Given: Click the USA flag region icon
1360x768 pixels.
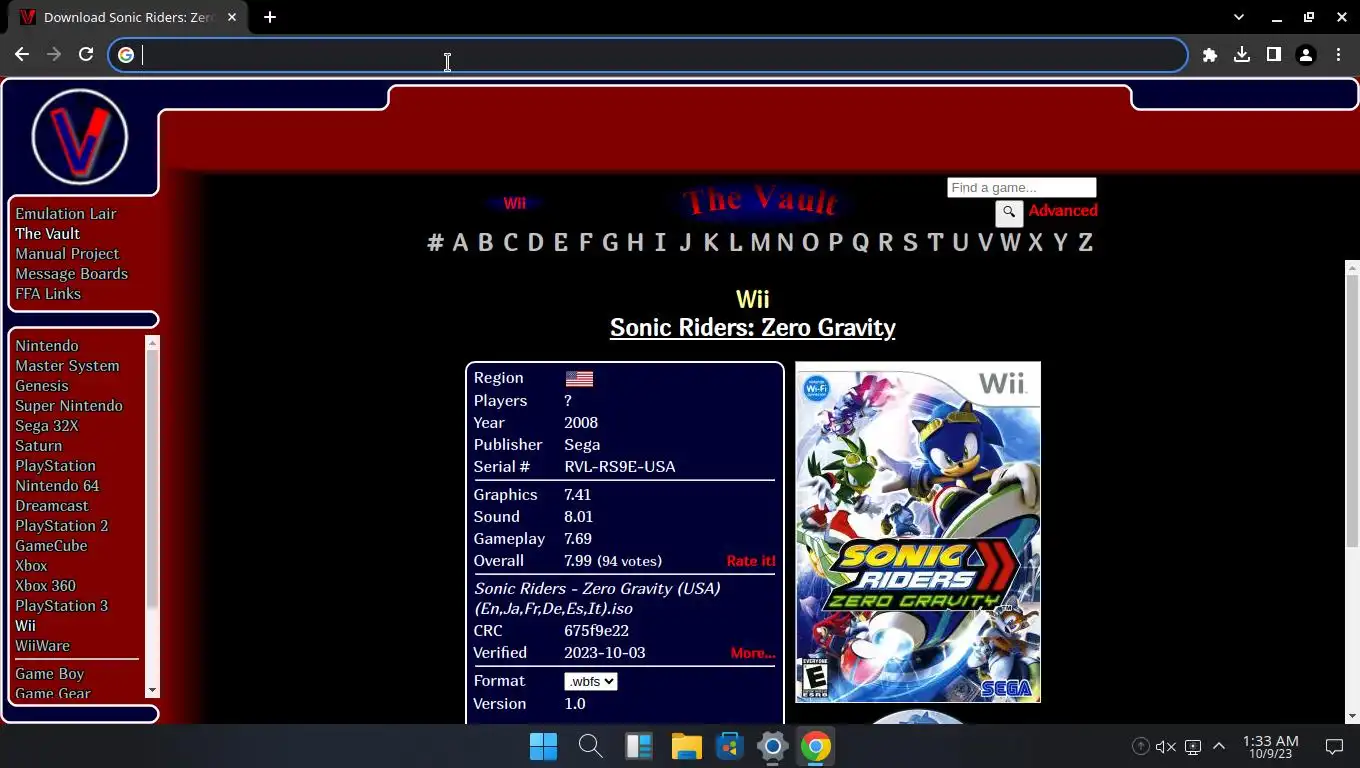Looking at the screenshot, I should pyautogui.click(x=579, y=379).
